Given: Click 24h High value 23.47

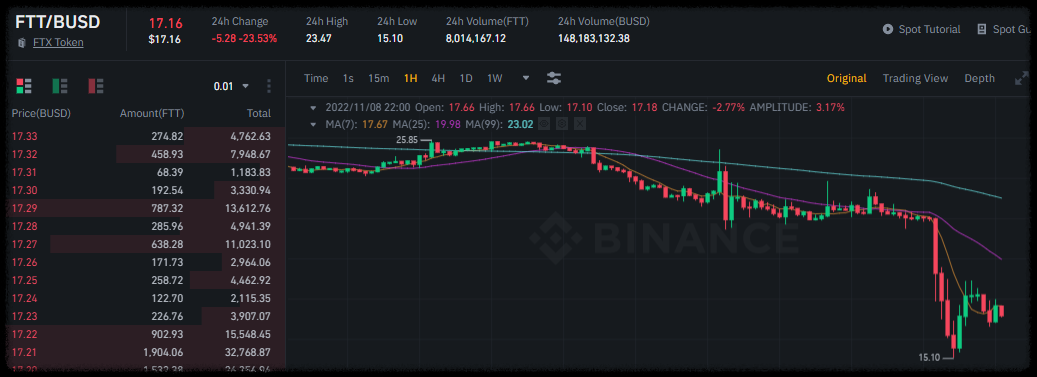Looking at the screenshot, I should tap(318, 38).
